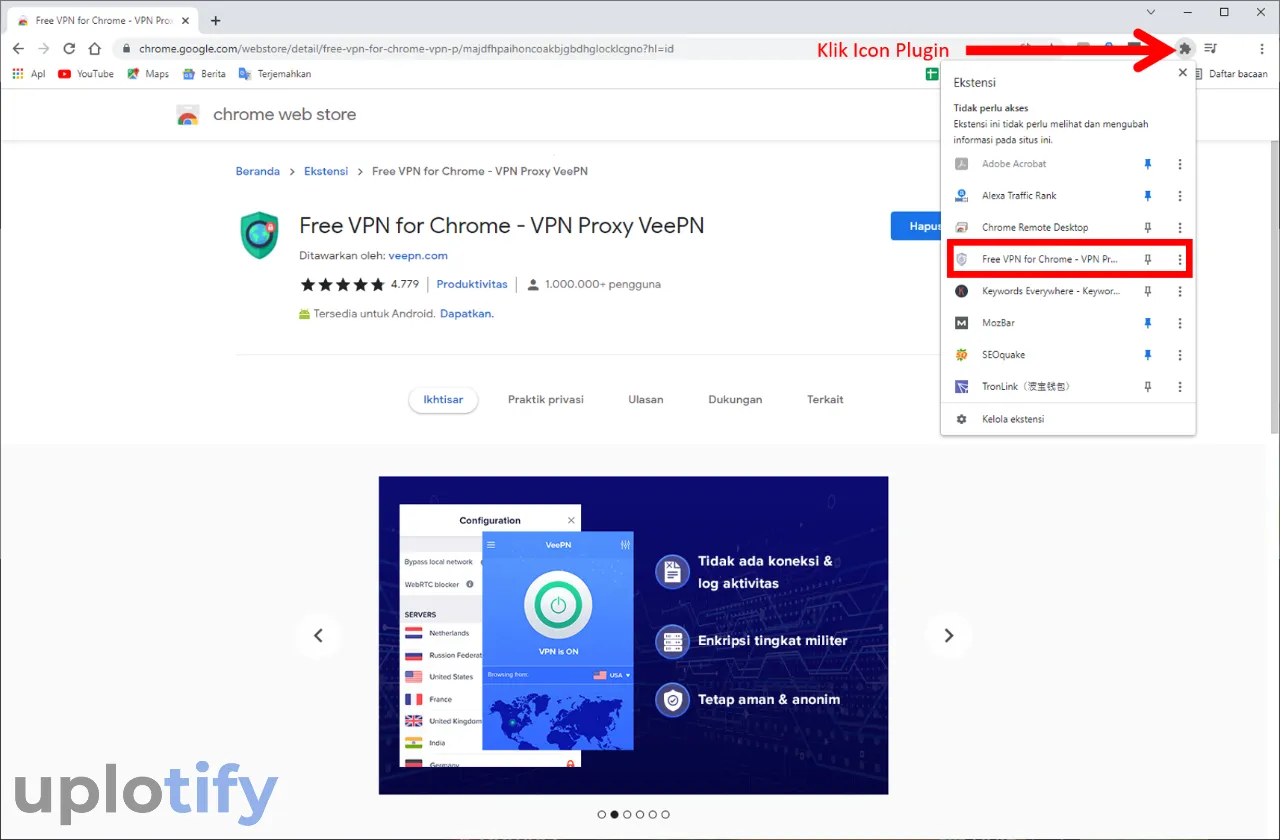1280x840 pixels.
Task: Unpin Alexa Traffic Rank from toolbar
Action: click(1148, 196)
